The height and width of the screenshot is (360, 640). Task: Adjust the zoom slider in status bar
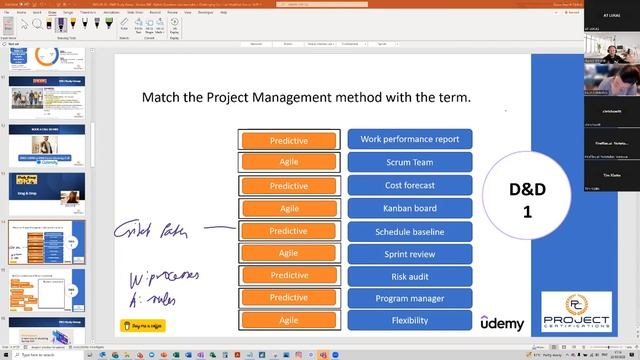click(608, 347)
